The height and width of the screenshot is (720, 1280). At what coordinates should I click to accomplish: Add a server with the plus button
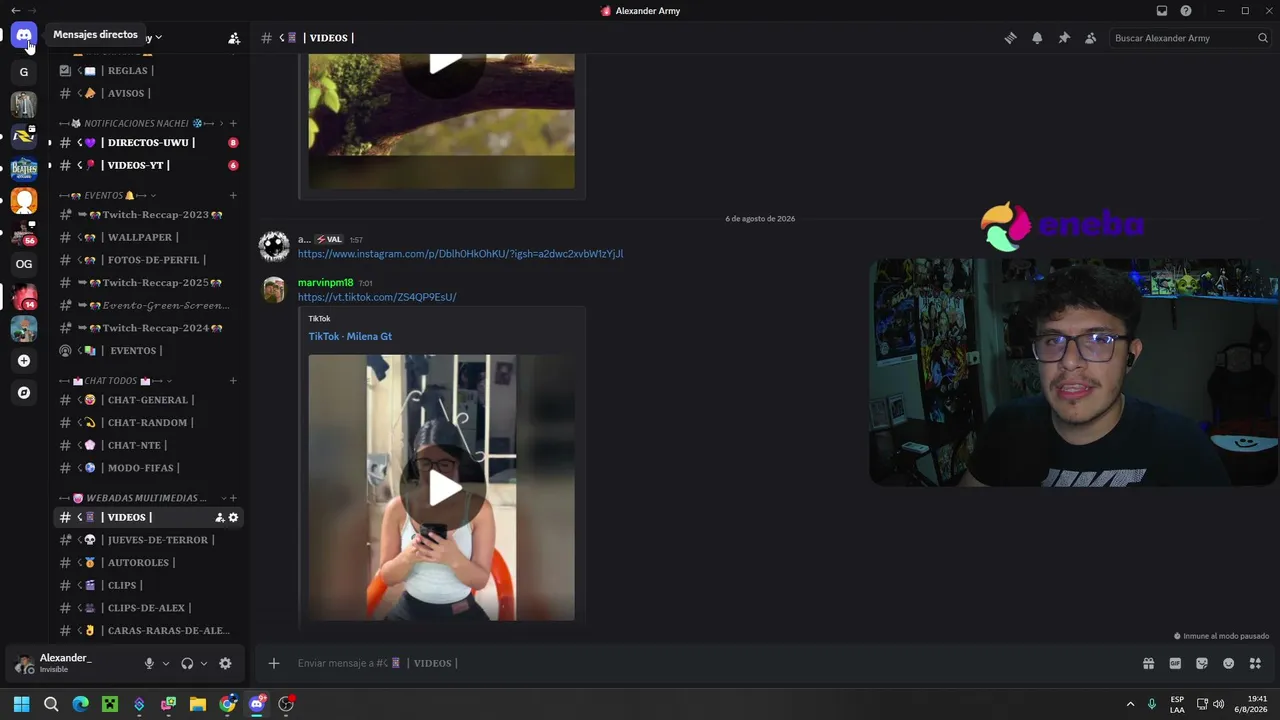(24, 361)
